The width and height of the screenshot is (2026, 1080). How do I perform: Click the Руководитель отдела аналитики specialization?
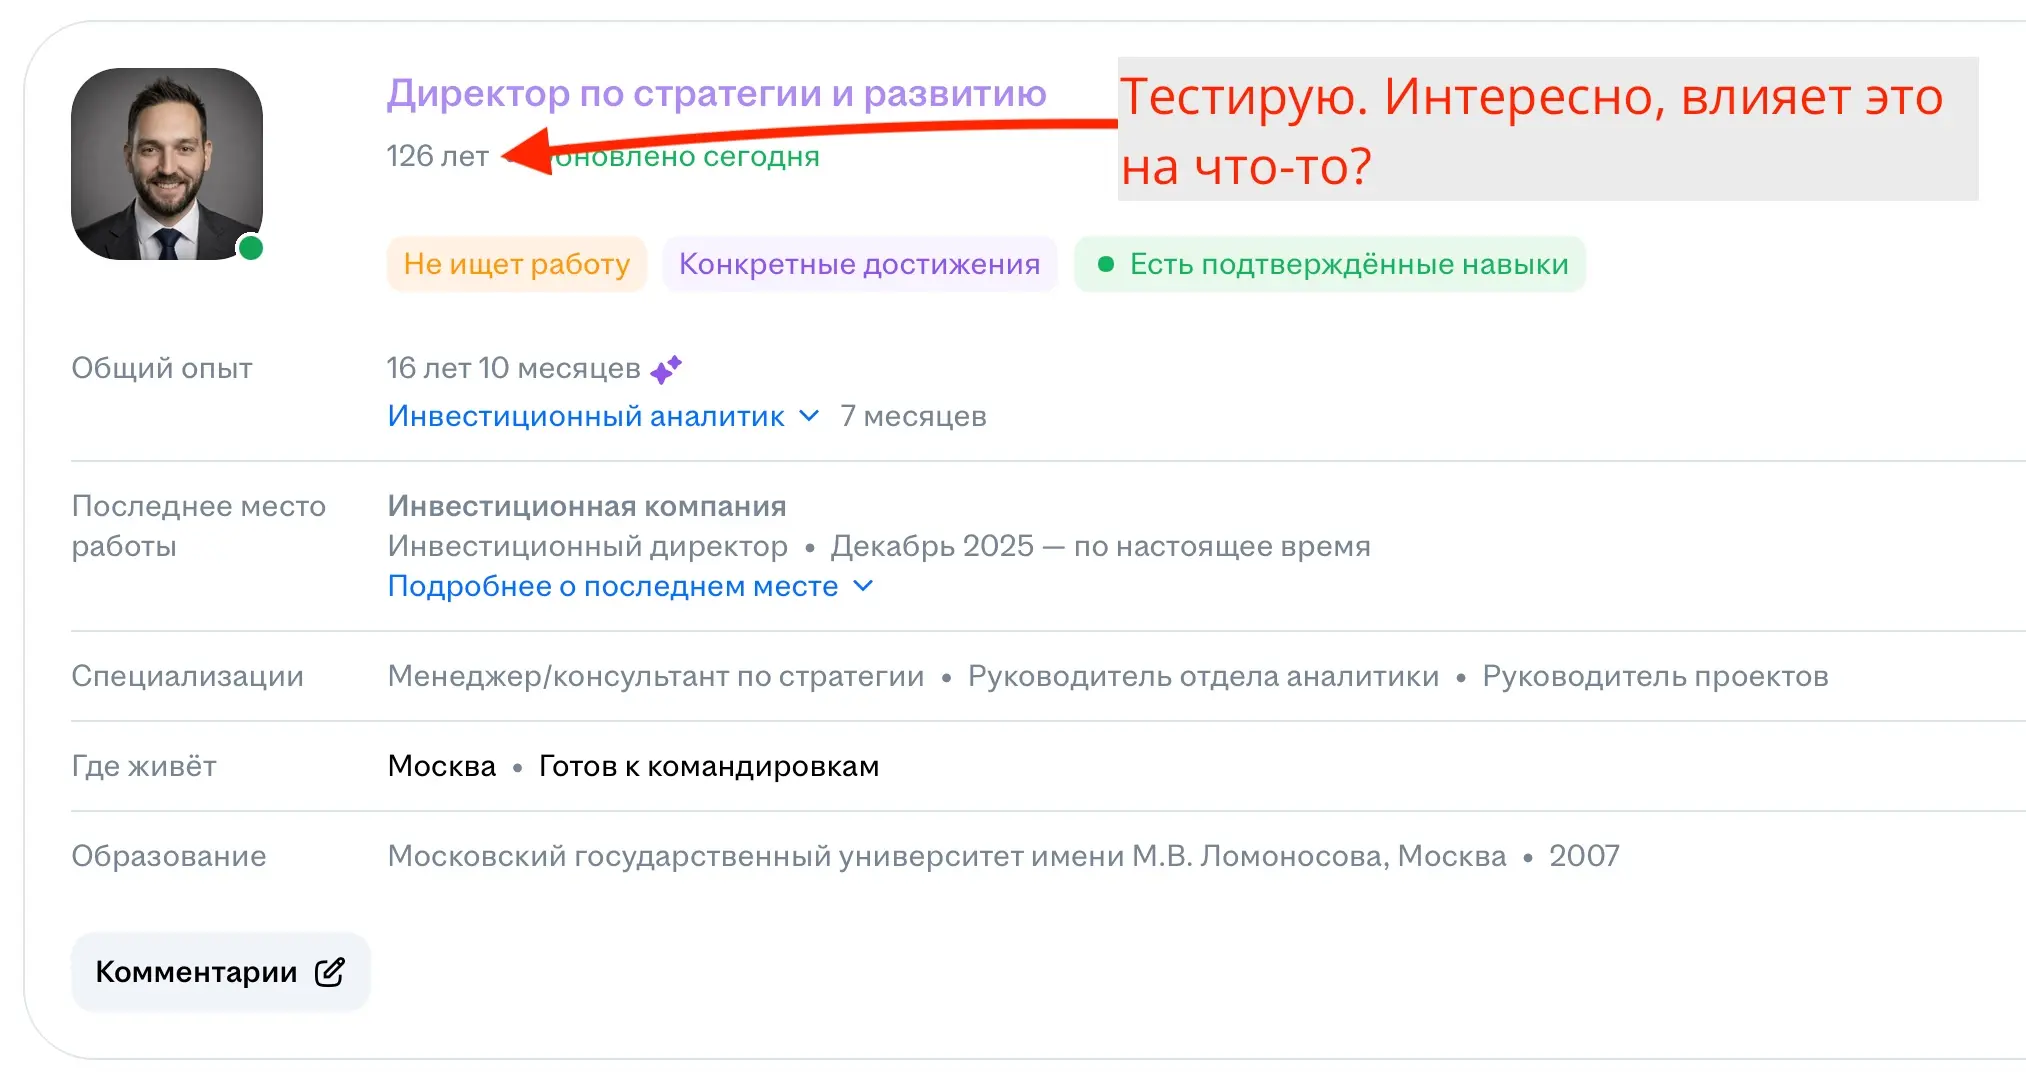1203,676
